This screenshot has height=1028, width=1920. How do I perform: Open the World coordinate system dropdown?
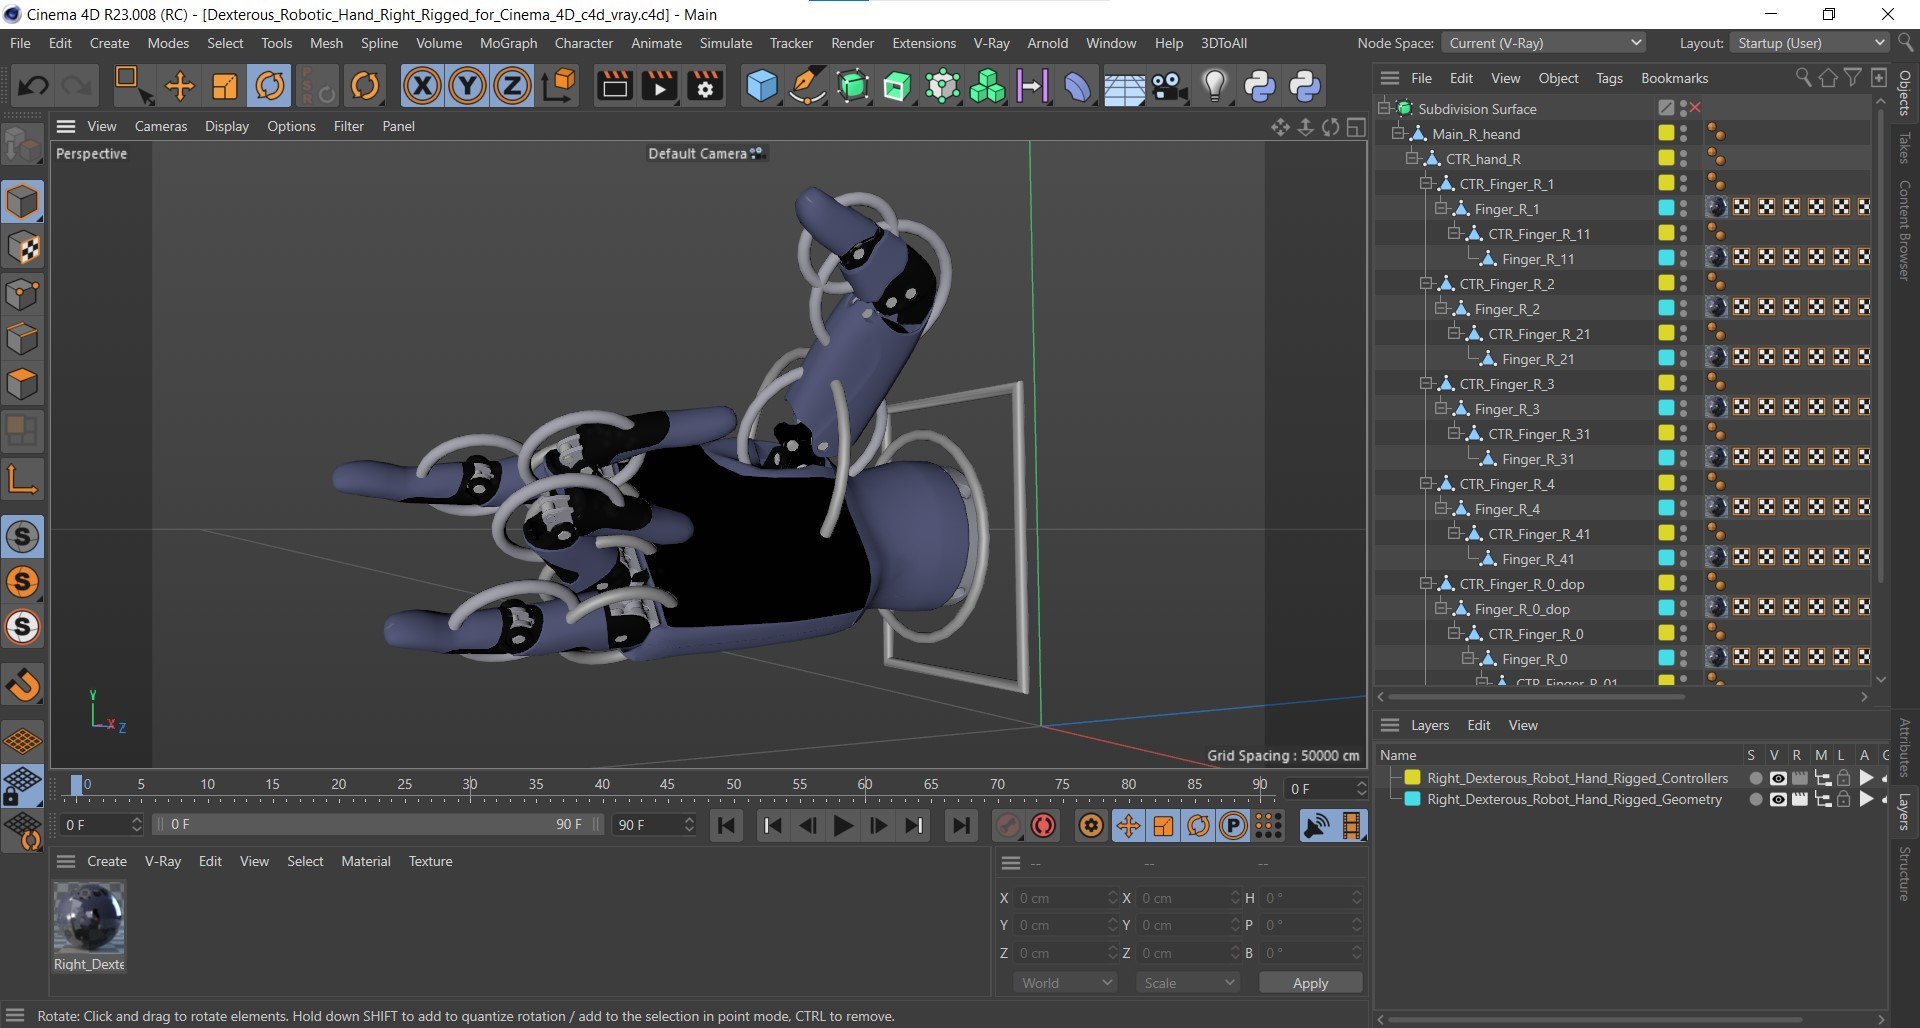coord(1066,983)
